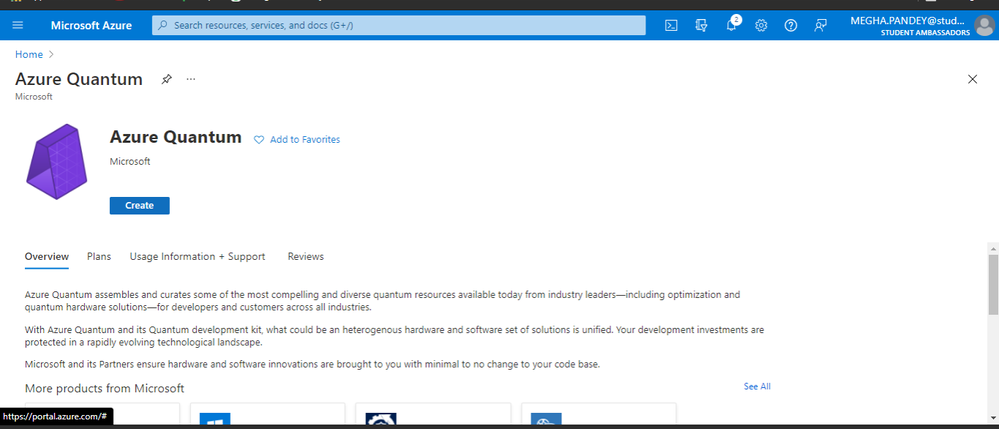Click See All Microsoft products
The height and width of the screenshot is (429, 999).
[x=757, y=386]
